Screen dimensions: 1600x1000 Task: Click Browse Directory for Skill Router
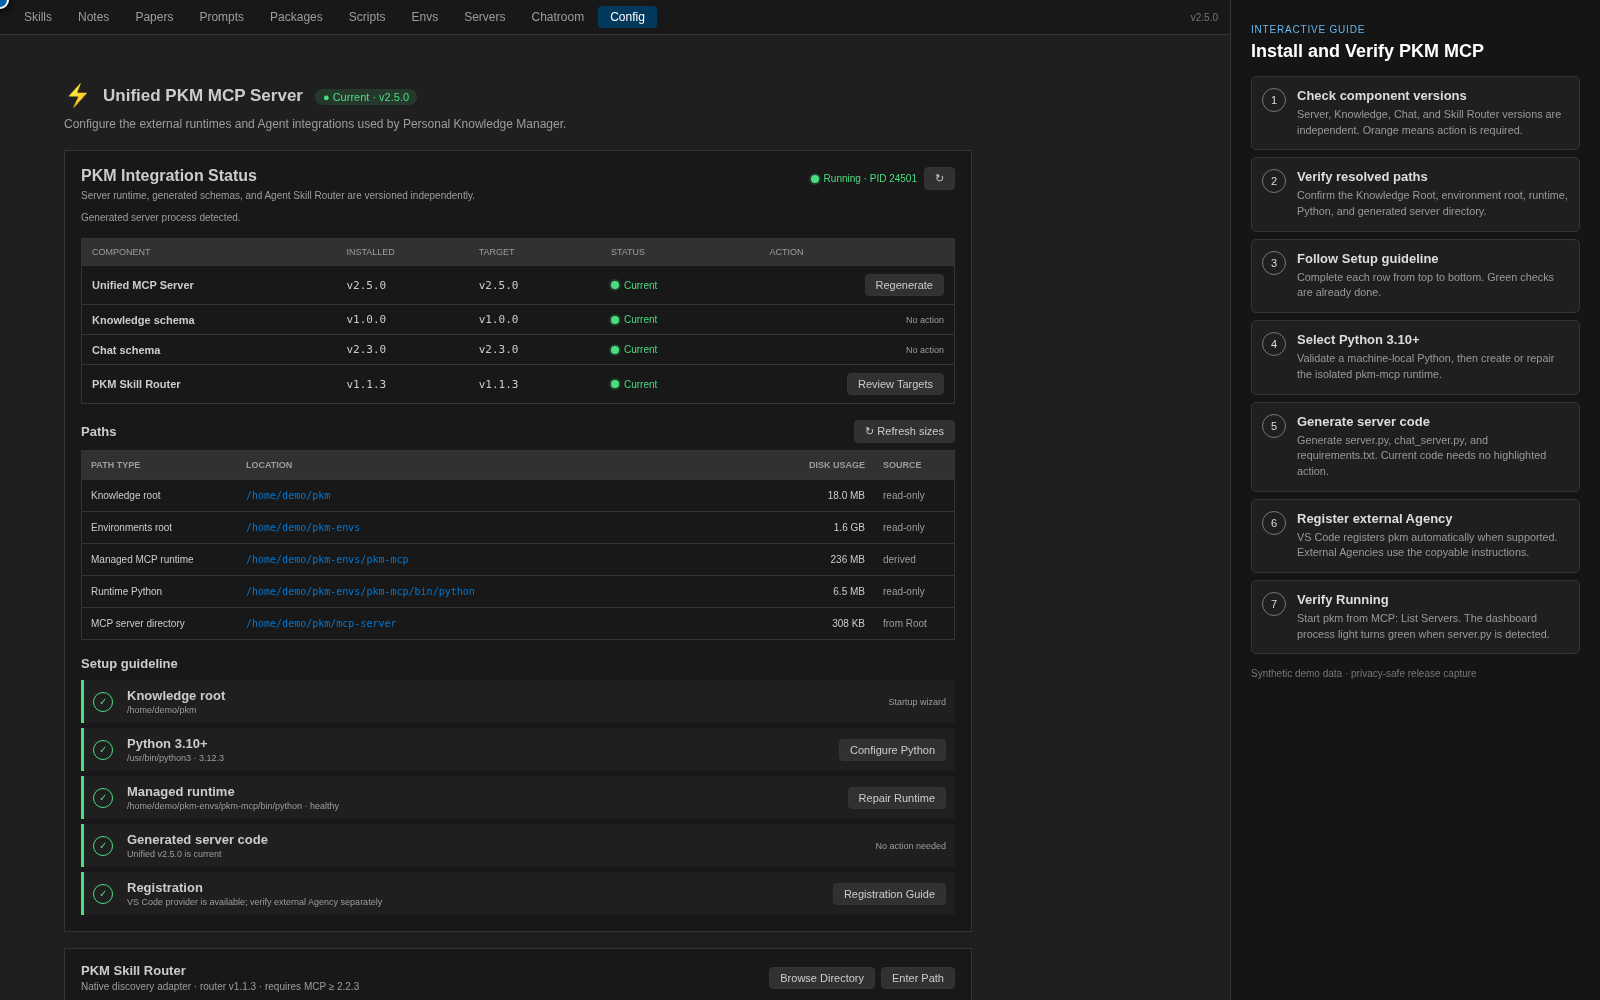(x=822, y=978)
